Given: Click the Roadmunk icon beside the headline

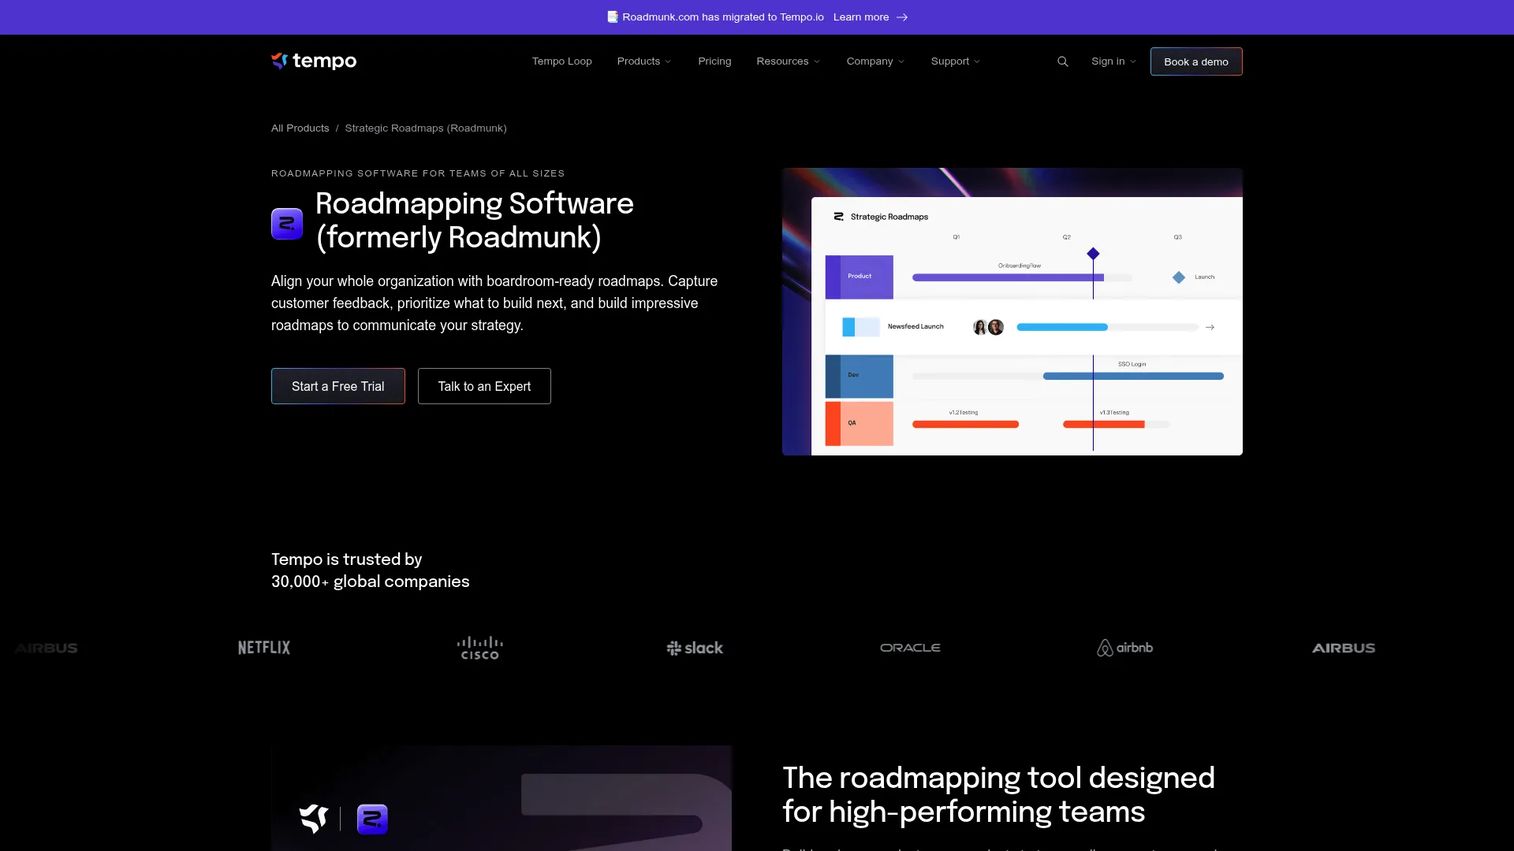Looking at the screenshot, I should point(287,223).
